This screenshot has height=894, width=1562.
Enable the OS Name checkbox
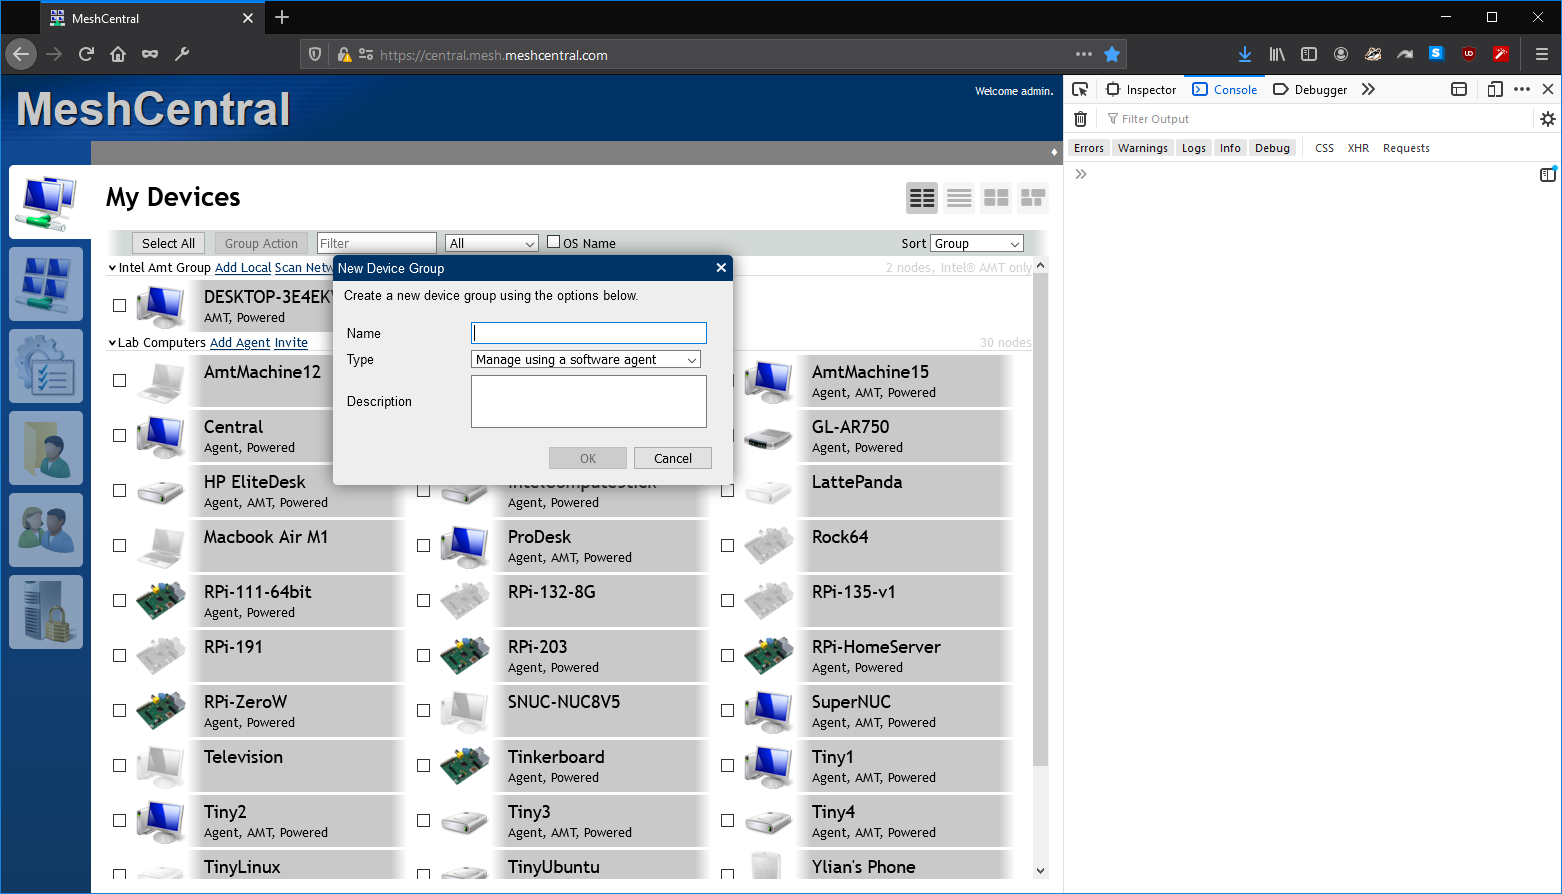[x=553, y=241]
